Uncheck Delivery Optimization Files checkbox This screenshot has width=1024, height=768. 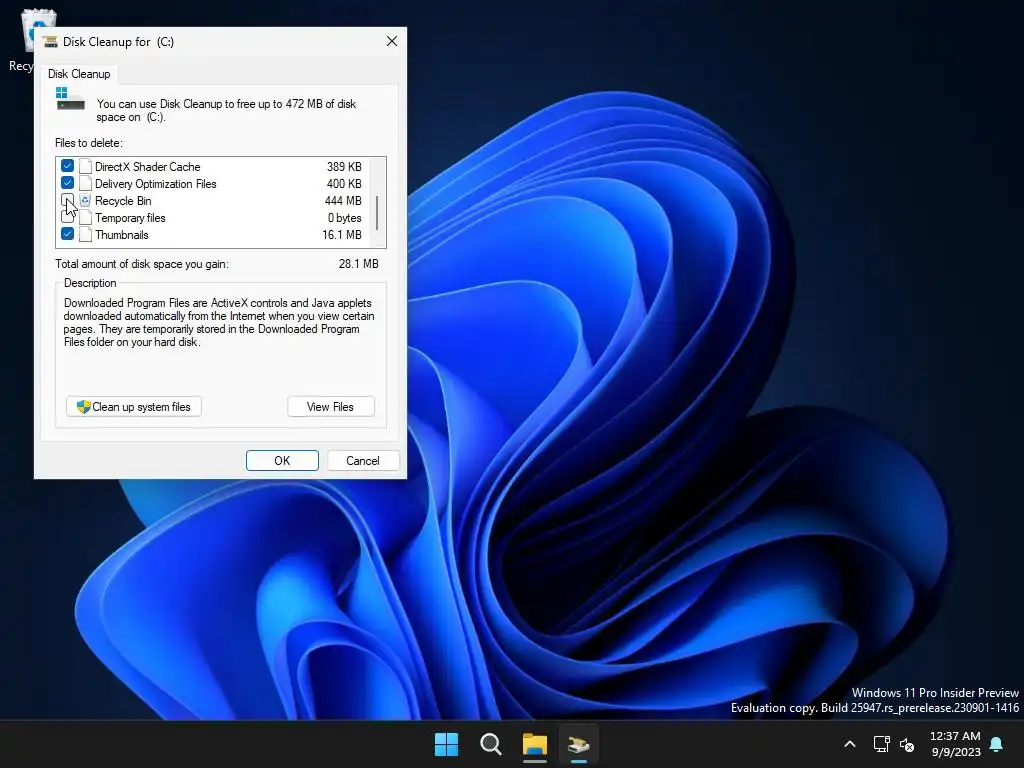click(67, 183)
